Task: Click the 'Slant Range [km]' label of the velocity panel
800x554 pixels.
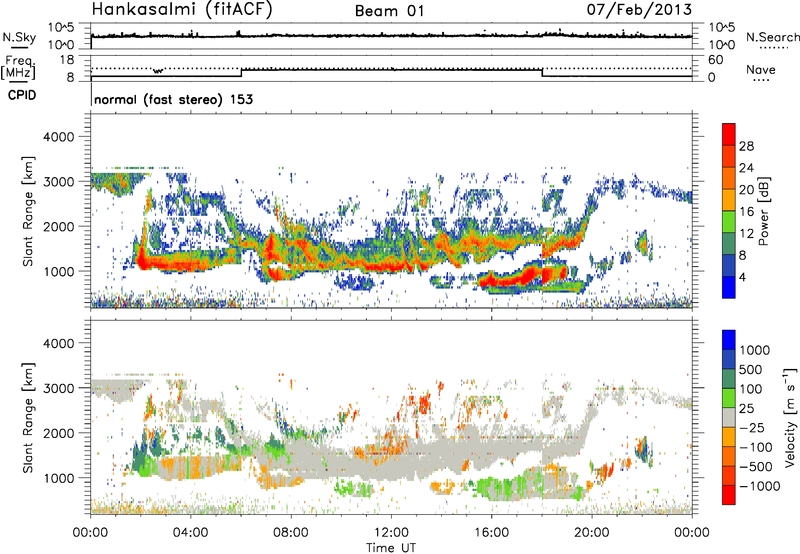Action: [28, 417]
